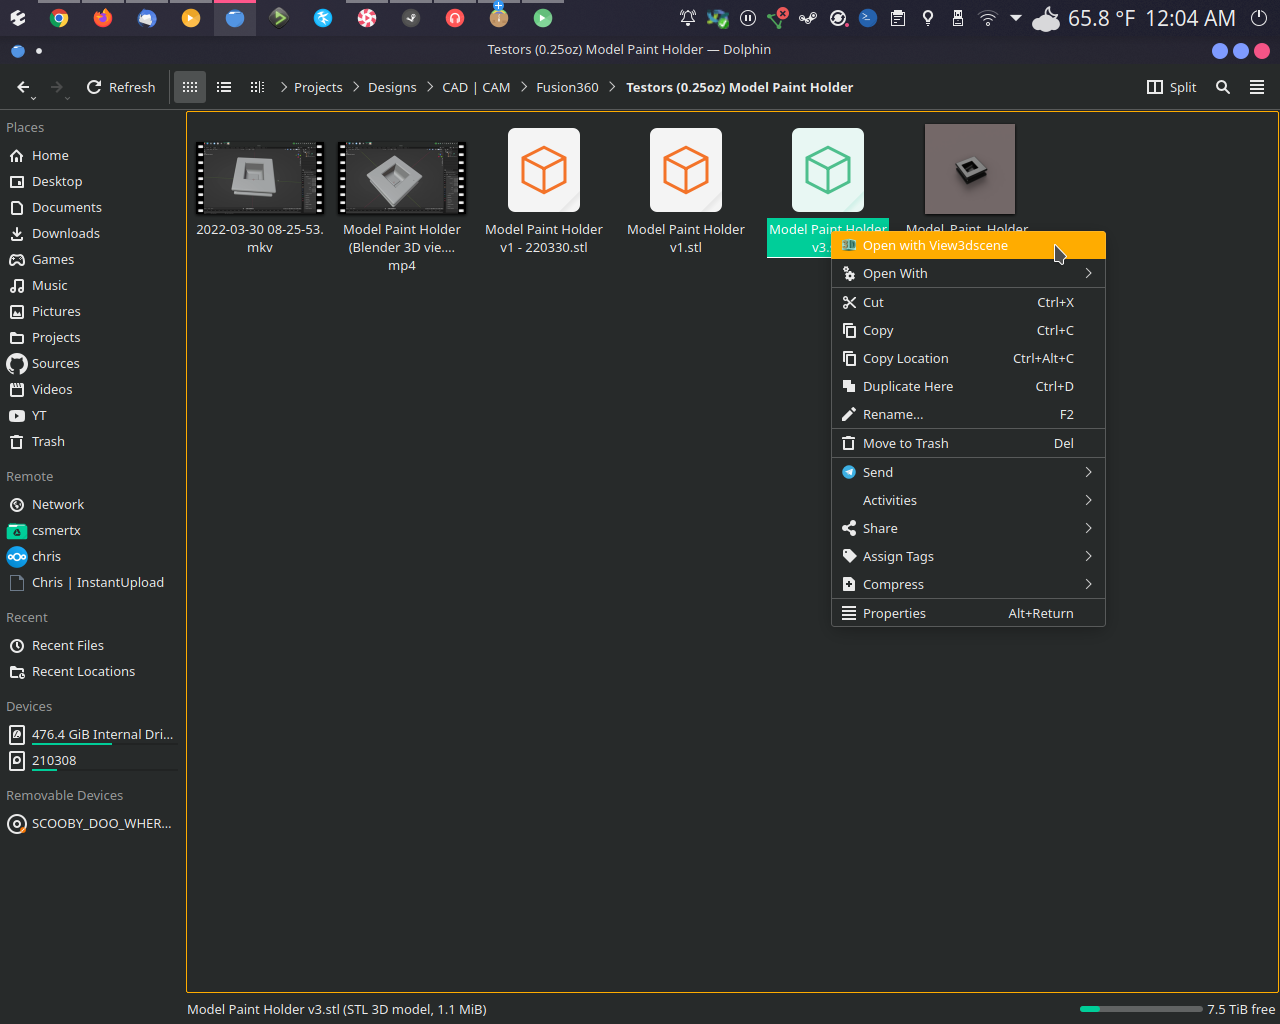The image size is (1280, 1024).
Task: Click the 12:04 AM clock
Action: (1190, 18)
